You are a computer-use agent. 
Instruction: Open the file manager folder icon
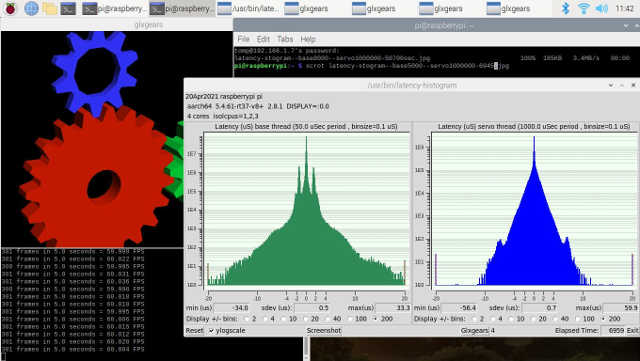point(50,8)
